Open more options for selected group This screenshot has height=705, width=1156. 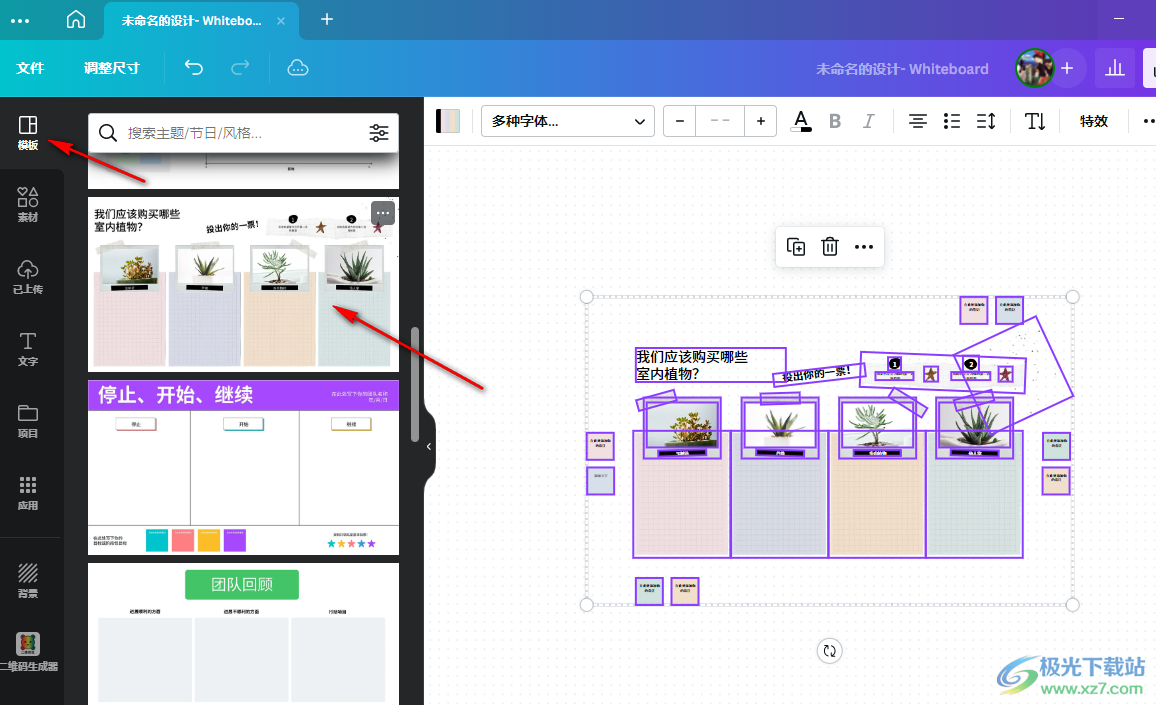tap(863, 246)
